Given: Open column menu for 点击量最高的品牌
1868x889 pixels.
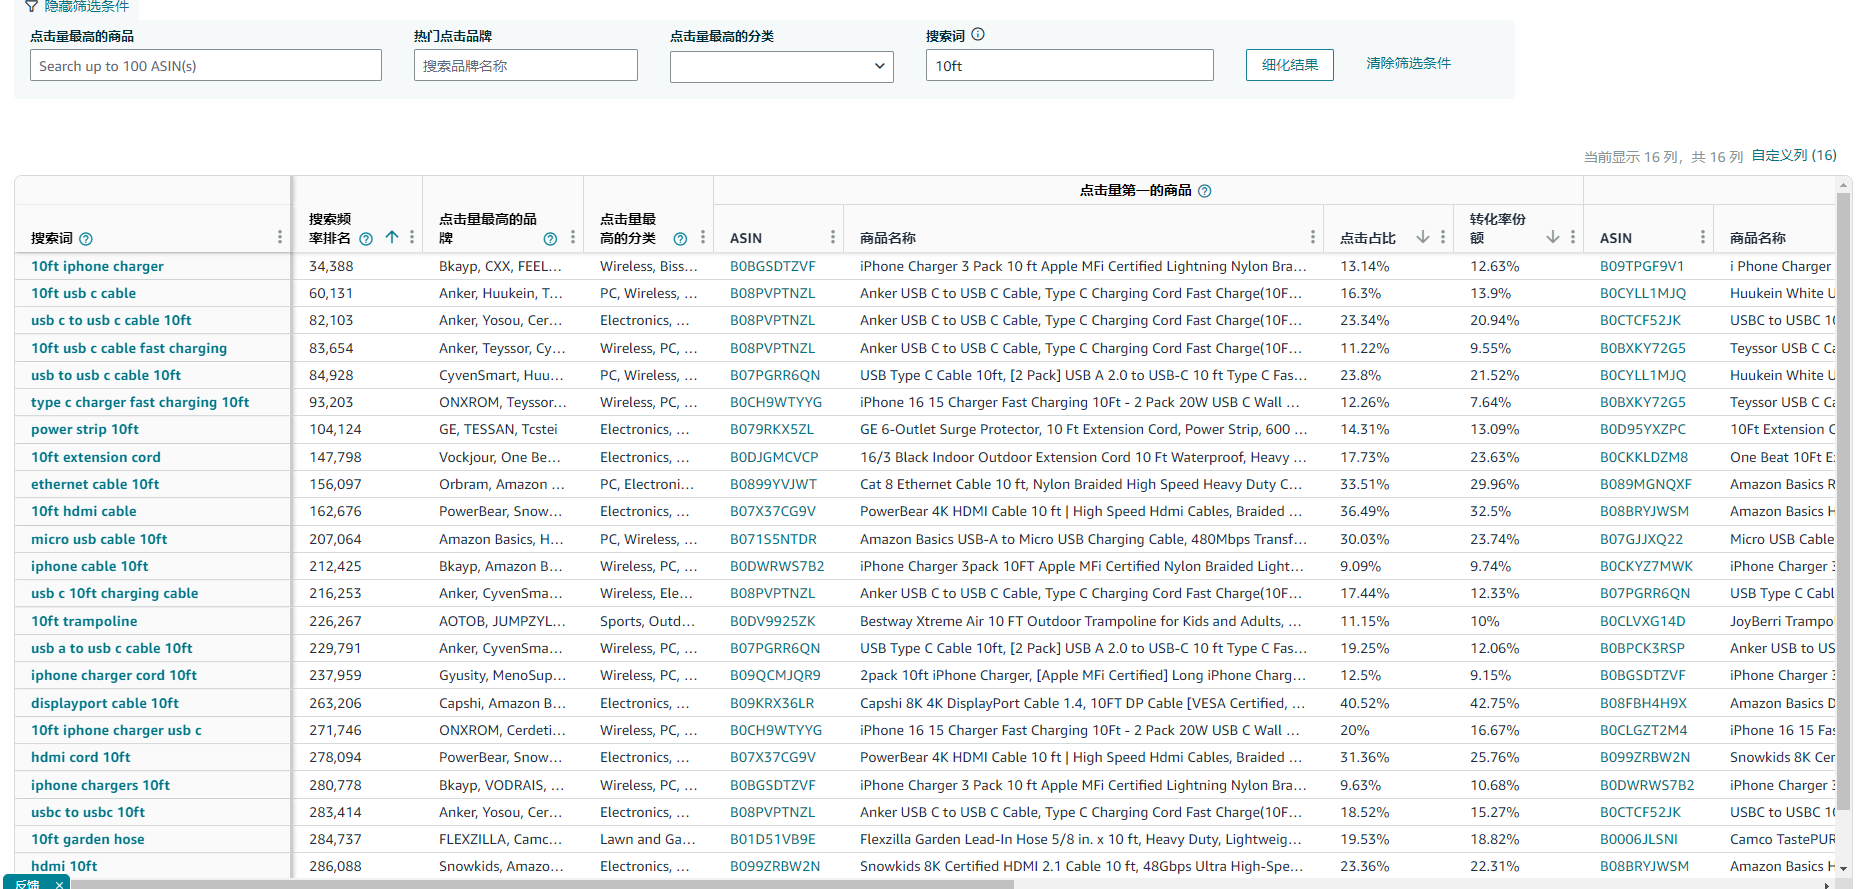Looking at the screenshot, I should click(573, 237).
